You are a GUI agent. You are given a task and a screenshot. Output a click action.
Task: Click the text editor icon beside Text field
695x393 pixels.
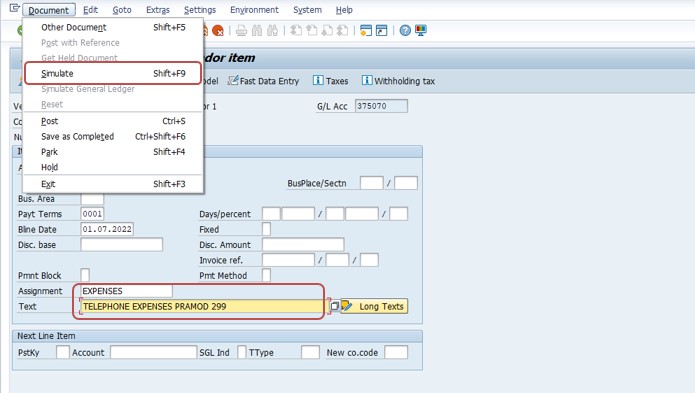(x=335, y=306)
